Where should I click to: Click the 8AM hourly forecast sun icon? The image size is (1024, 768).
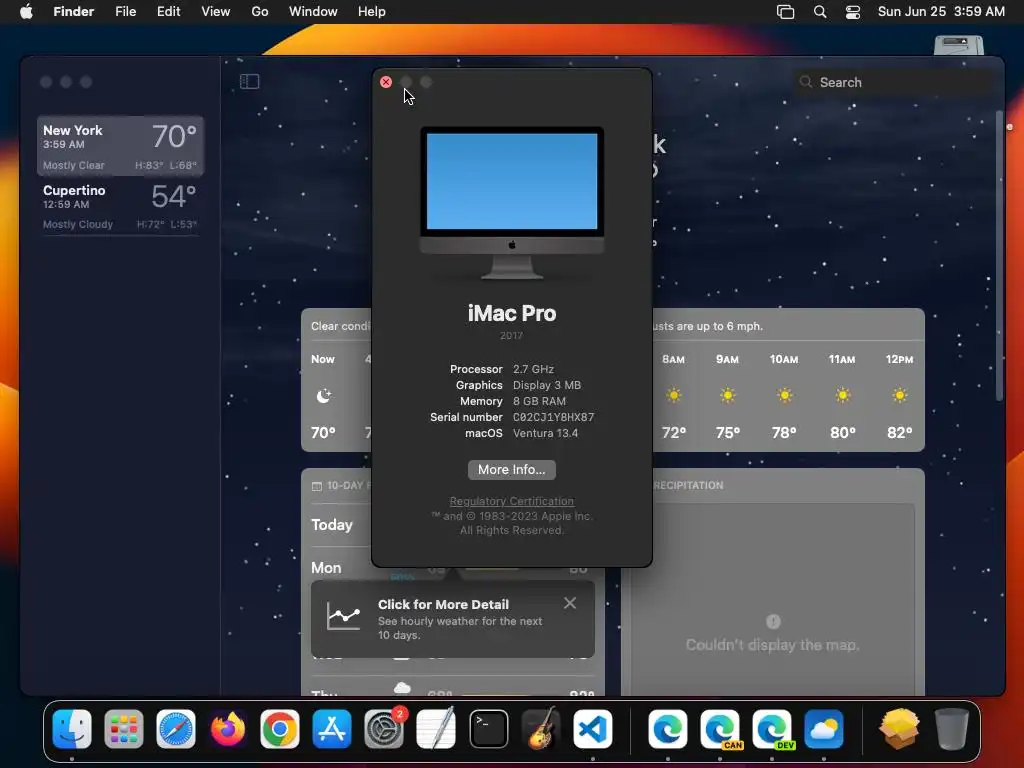pyautogui.click(x=674, y=395)
